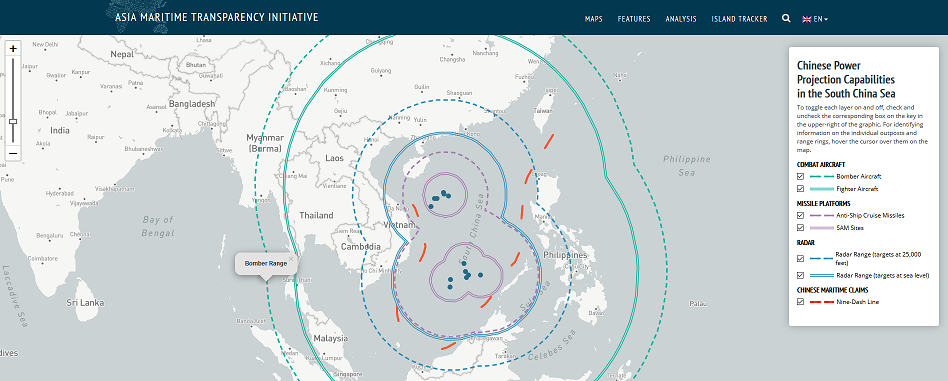Toggle the Anti-Ship Cruise Missiles checkbox
The height and width of the screenshot is (381, 948).
click(800, 215)
